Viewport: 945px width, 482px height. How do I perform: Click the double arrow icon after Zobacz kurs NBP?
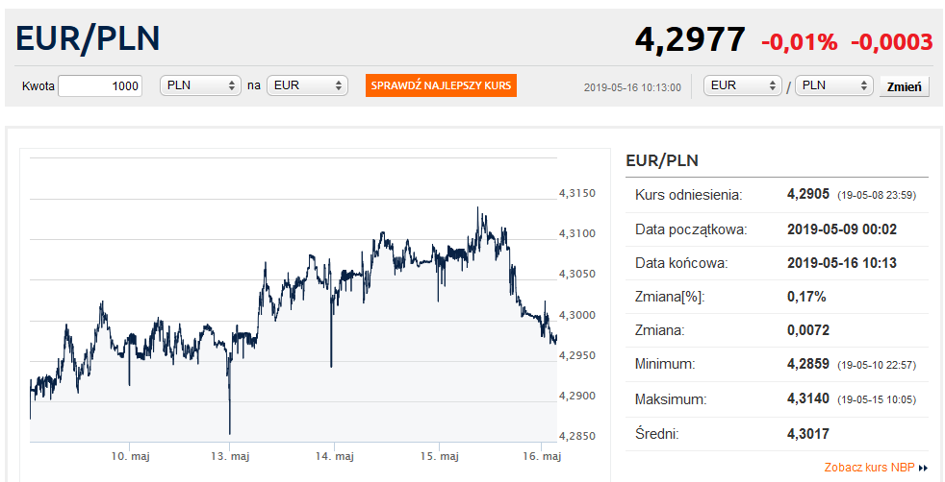[923, 468]
